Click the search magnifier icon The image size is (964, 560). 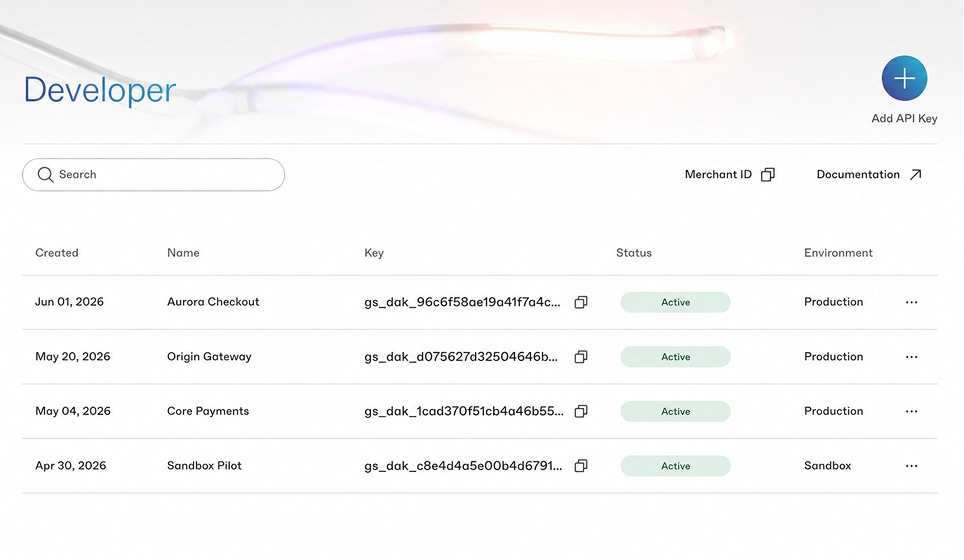click(45, 175)
